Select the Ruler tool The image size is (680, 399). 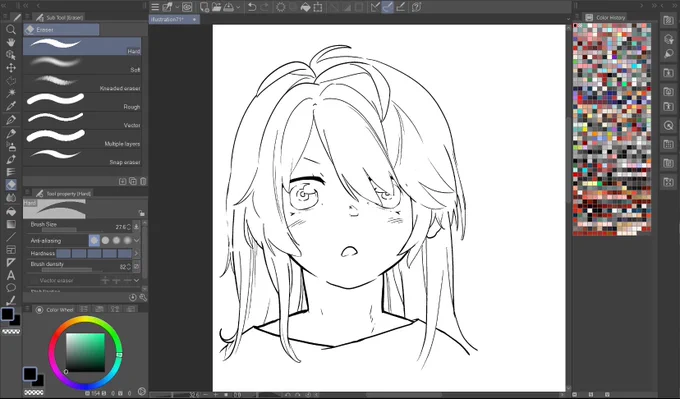click(11, 262)
